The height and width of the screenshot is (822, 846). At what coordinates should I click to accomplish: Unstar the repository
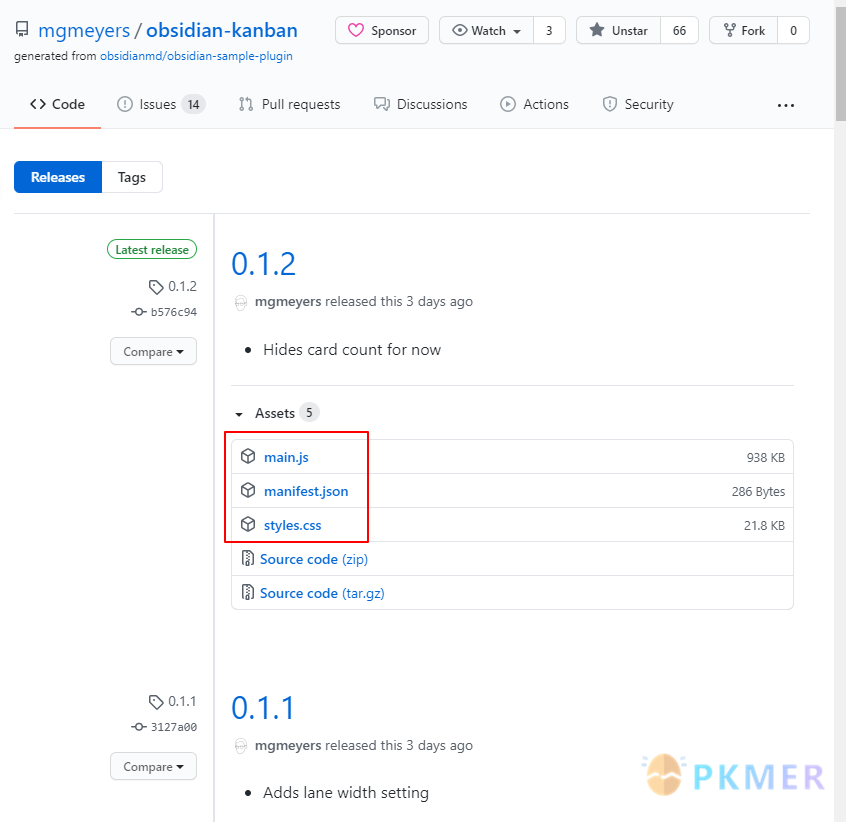(619, 30)
